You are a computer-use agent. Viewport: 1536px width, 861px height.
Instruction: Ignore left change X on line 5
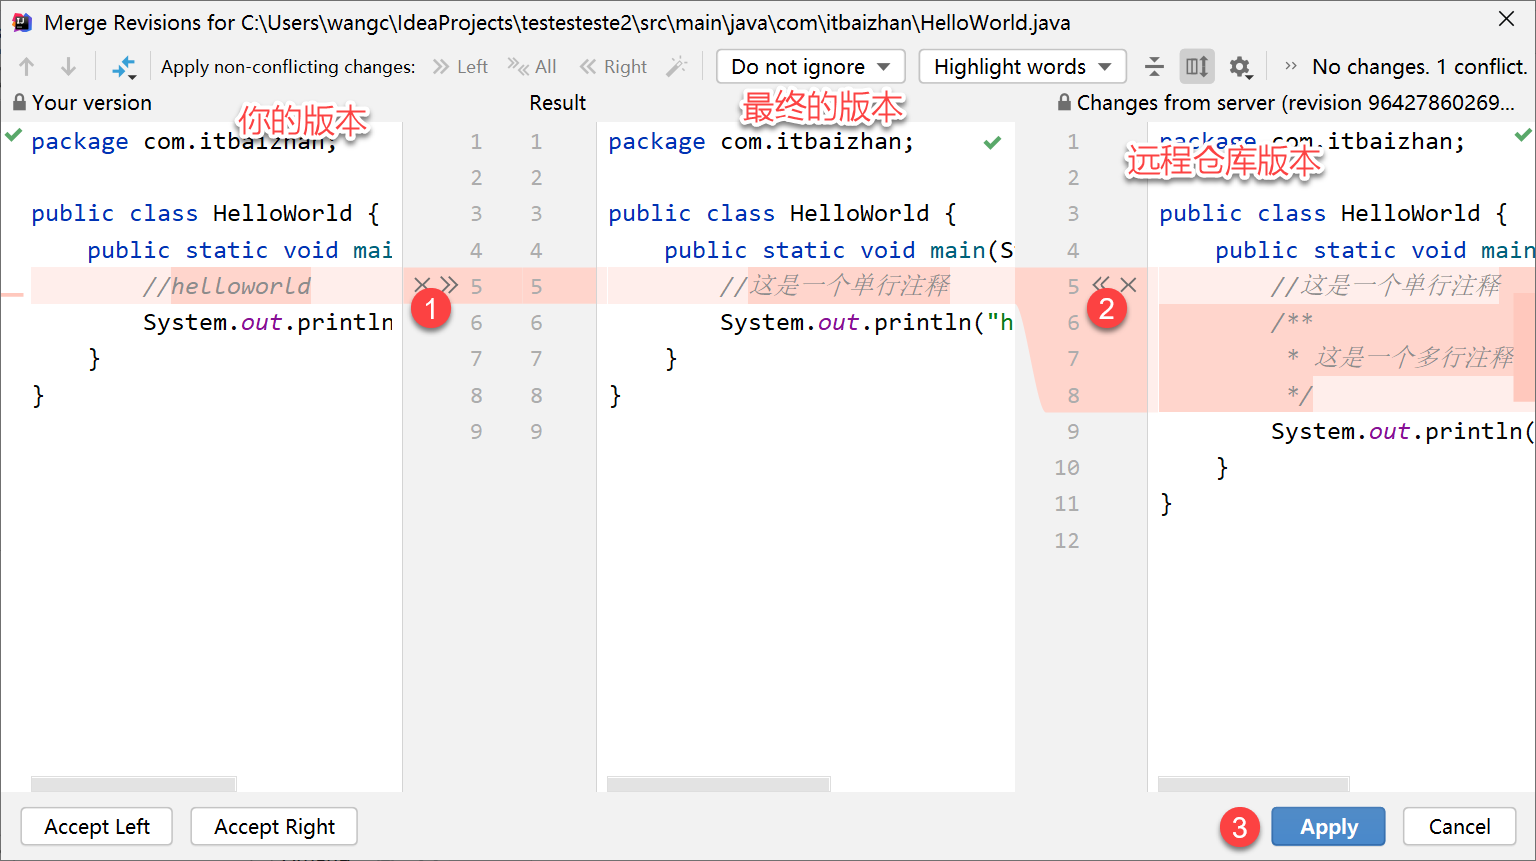pos(422,285)
